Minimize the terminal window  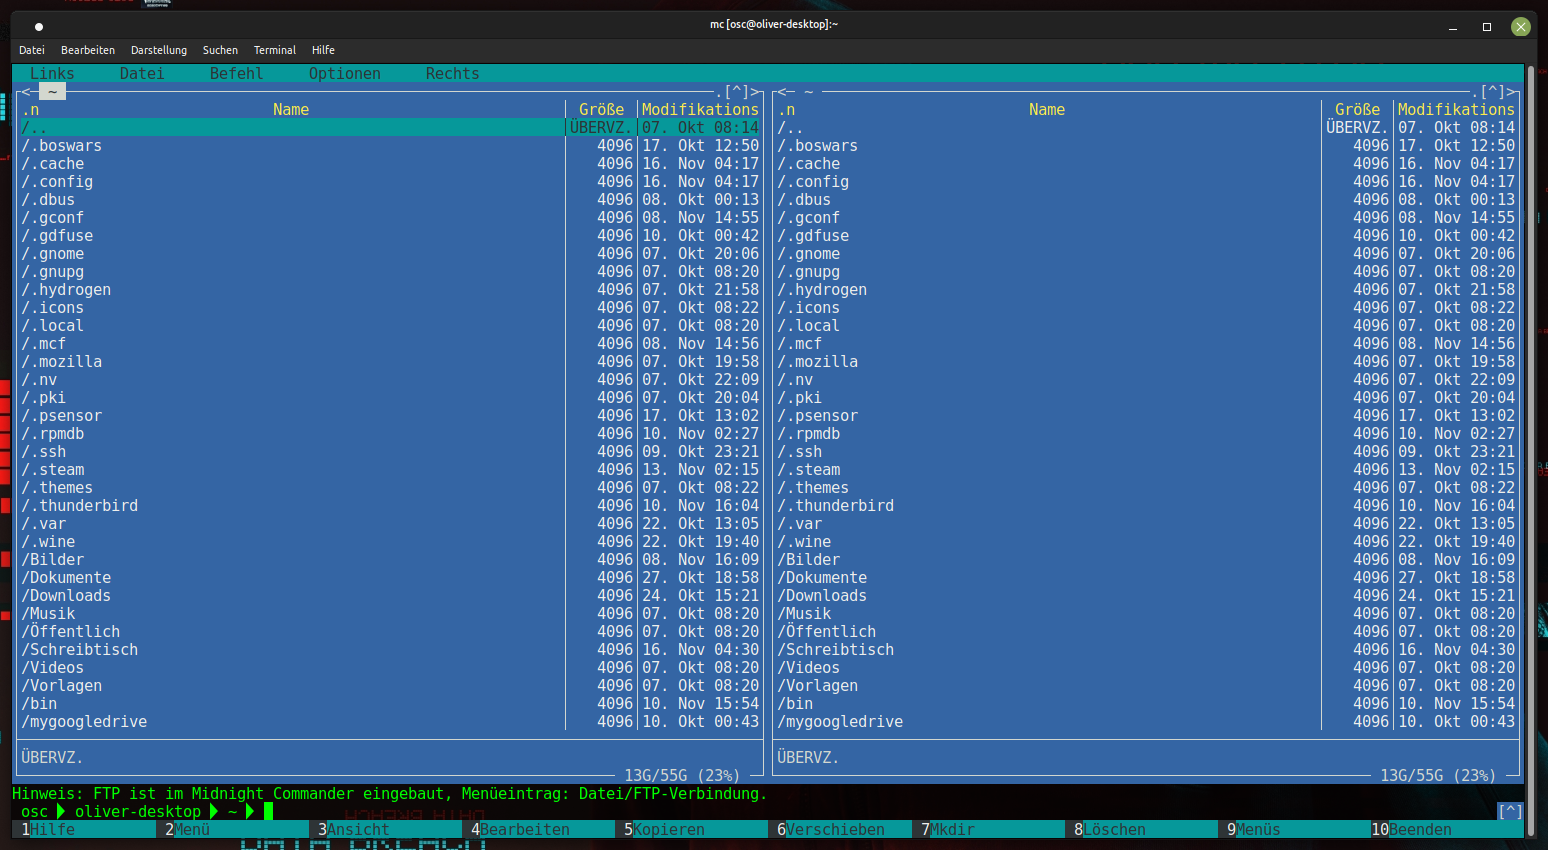pyautogui.click(x=1453, y=27)
